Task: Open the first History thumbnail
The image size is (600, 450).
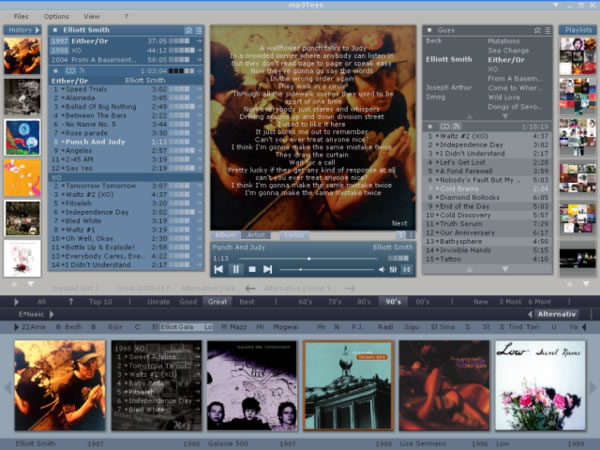Action: (x=22, y=56)
